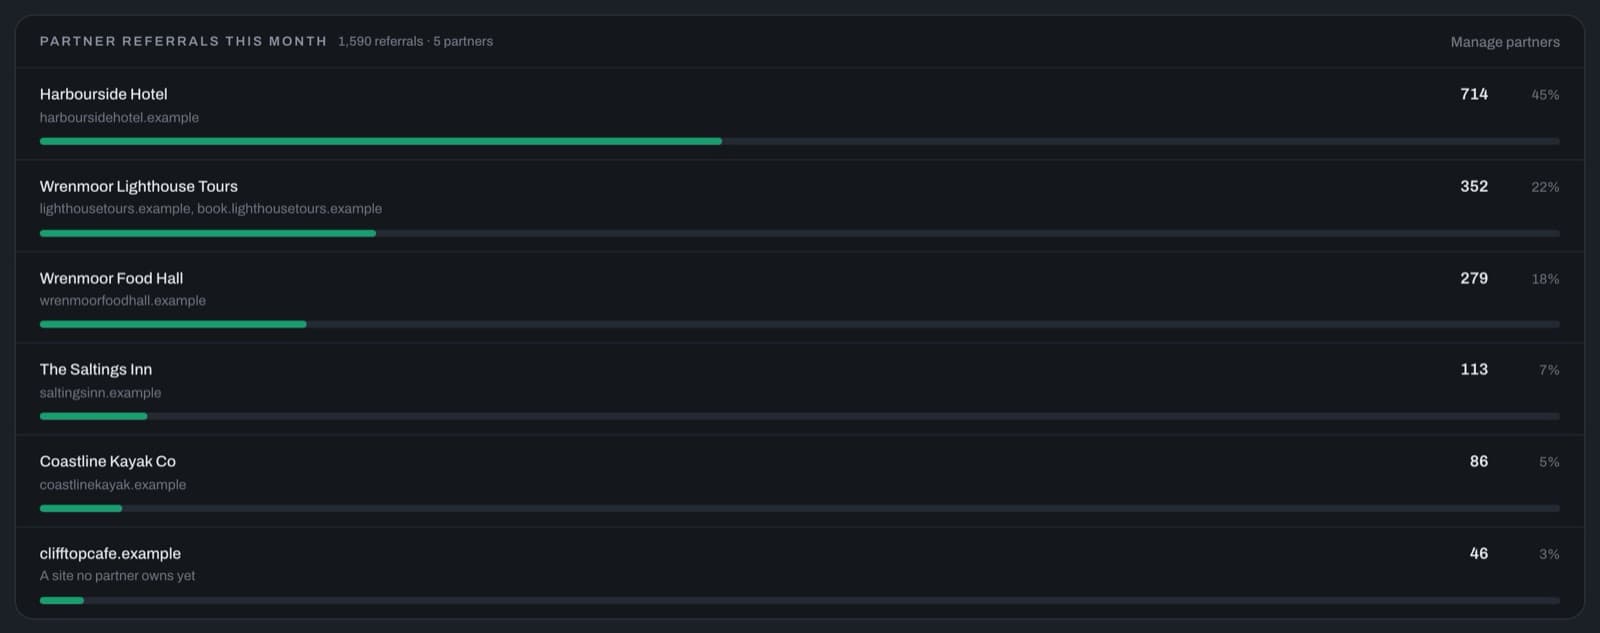Select Coastline Kayak Co partner name
This screenshot has height=633, width=1600.
click(107, 461)
